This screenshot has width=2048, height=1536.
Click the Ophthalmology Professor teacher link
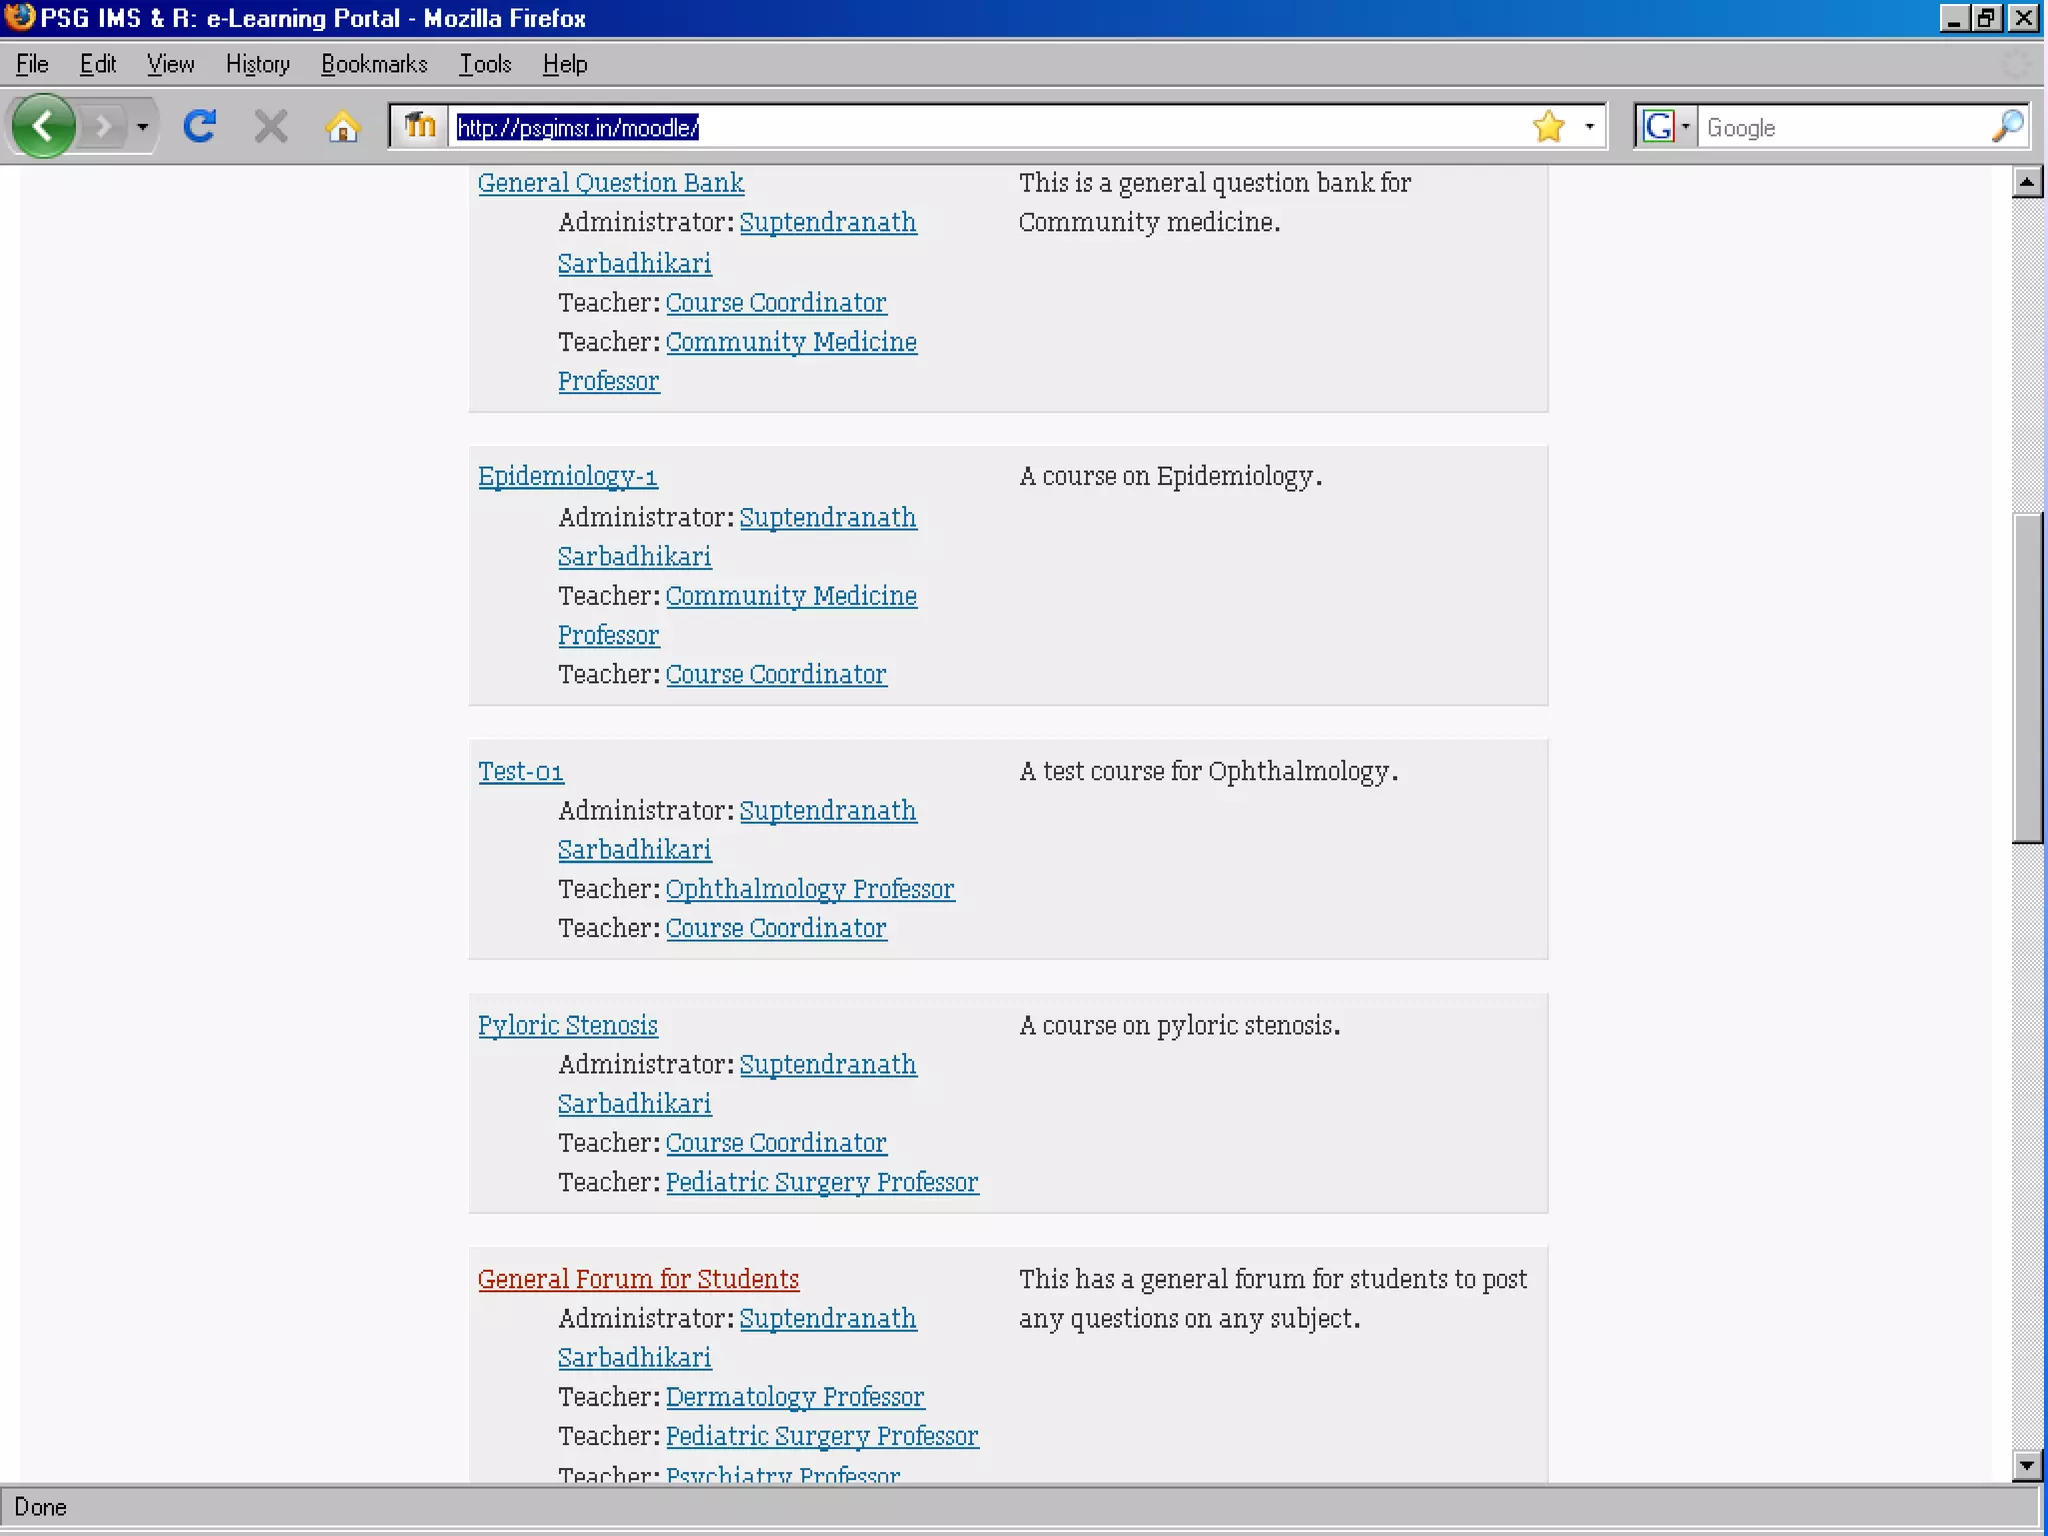coord(810,889)
